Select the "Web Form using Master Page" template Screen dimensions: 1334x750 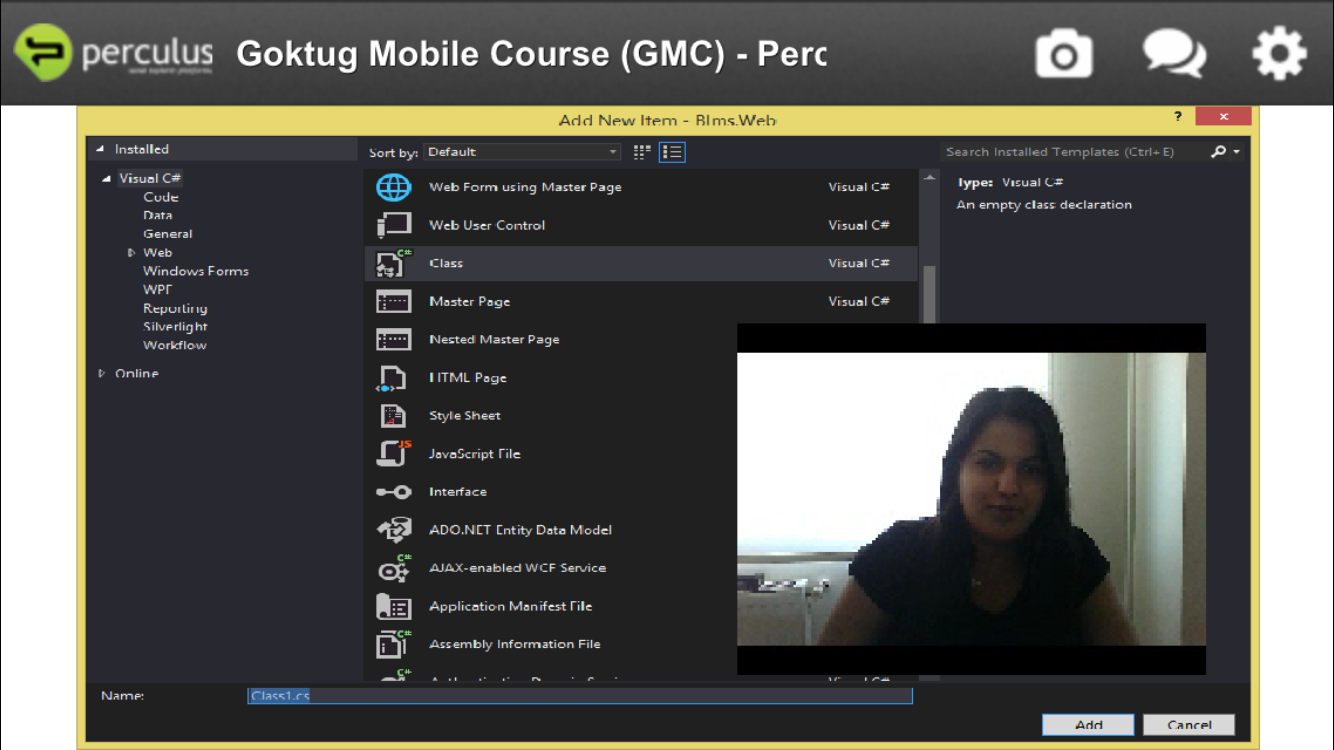coord(525,187)
